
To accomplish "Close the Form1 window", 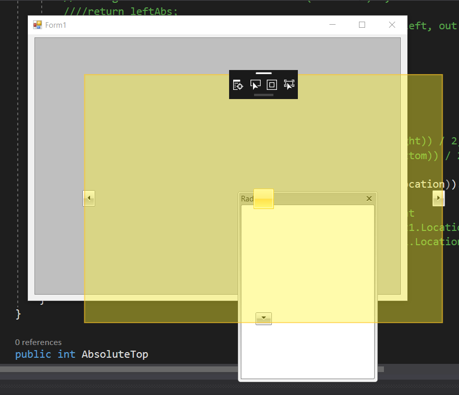I will 392,25.
